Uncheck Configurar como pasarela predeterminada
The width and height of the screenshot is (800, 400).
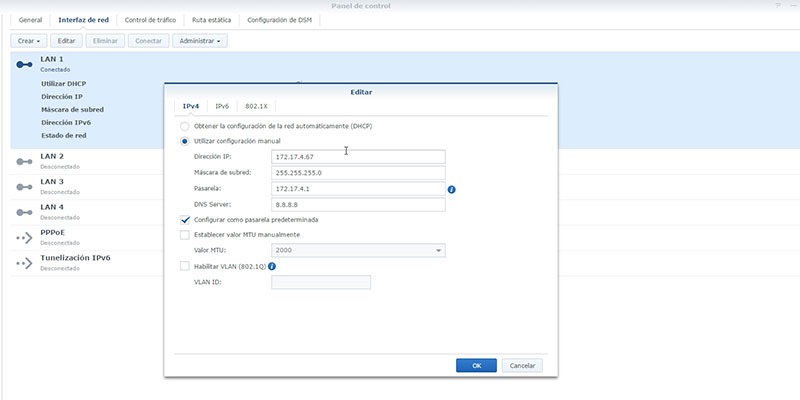185,220
